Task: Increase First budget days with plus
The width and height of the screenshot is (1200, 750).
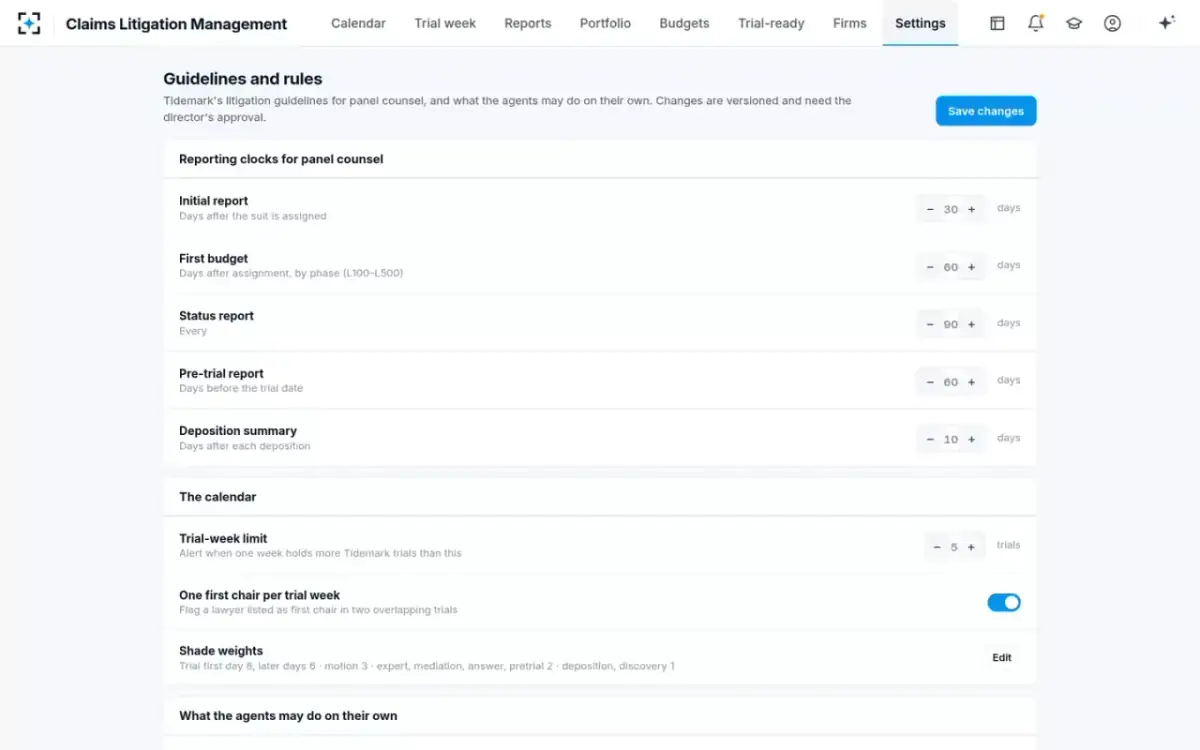Action: coord(971,267)
